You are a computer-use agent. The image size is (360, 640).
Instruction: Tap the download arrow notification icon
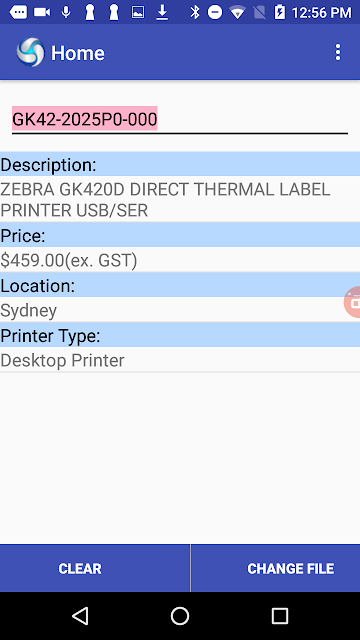(x=162, y=13)
